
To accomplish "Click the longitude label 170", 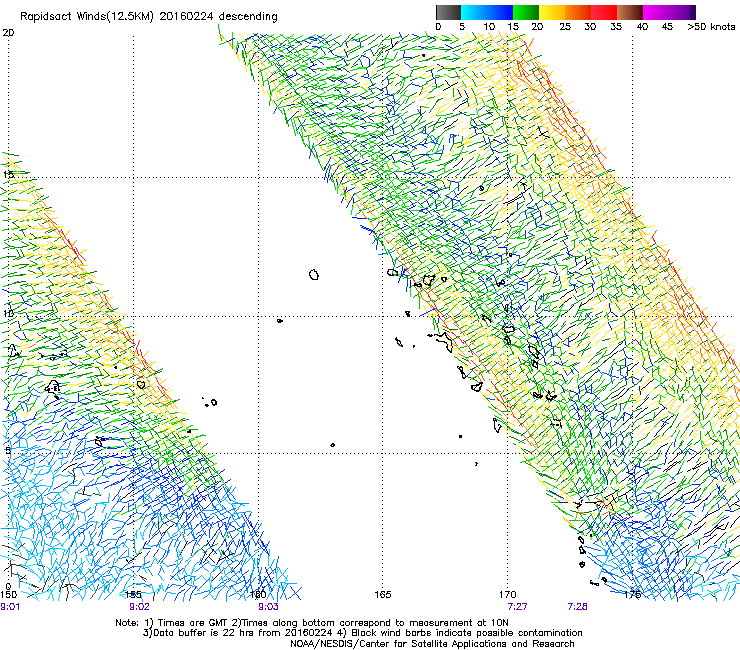I will 508,594.
